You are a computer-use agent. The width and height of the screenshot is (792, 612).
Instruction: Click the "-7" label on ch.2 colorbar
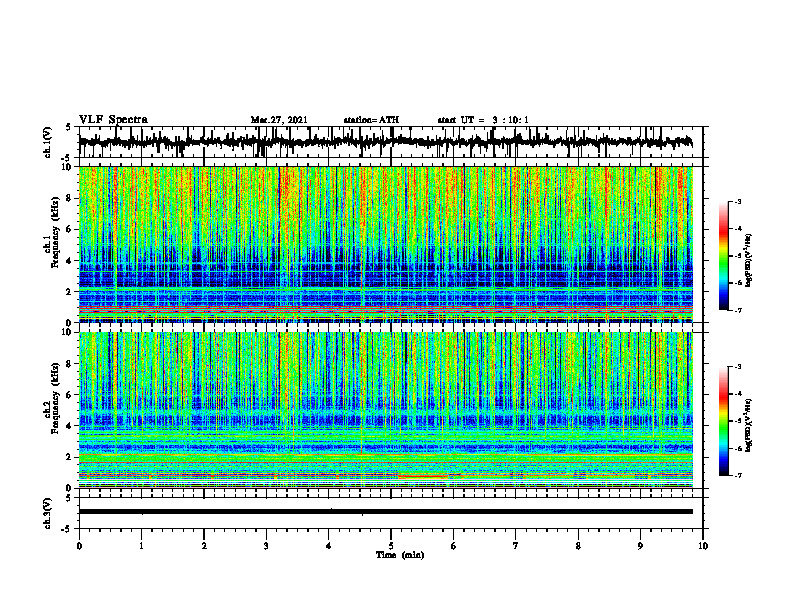point(737,476)
